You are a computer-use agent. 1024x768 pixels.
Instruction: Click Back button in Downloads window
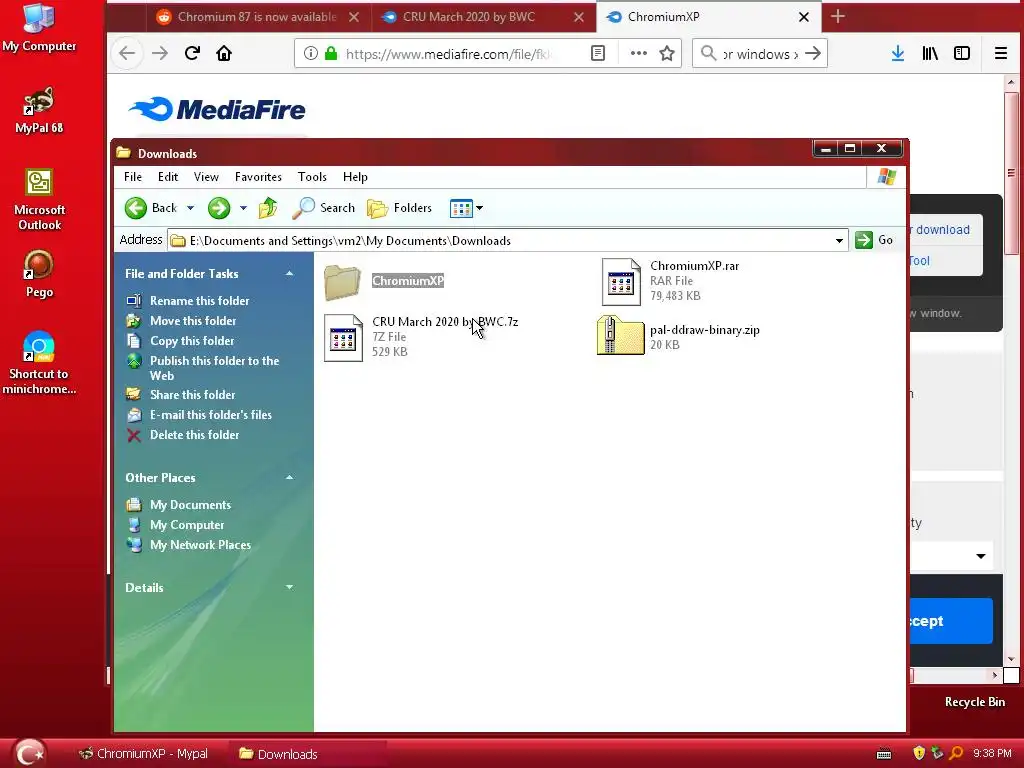click(x=151, y=208)
